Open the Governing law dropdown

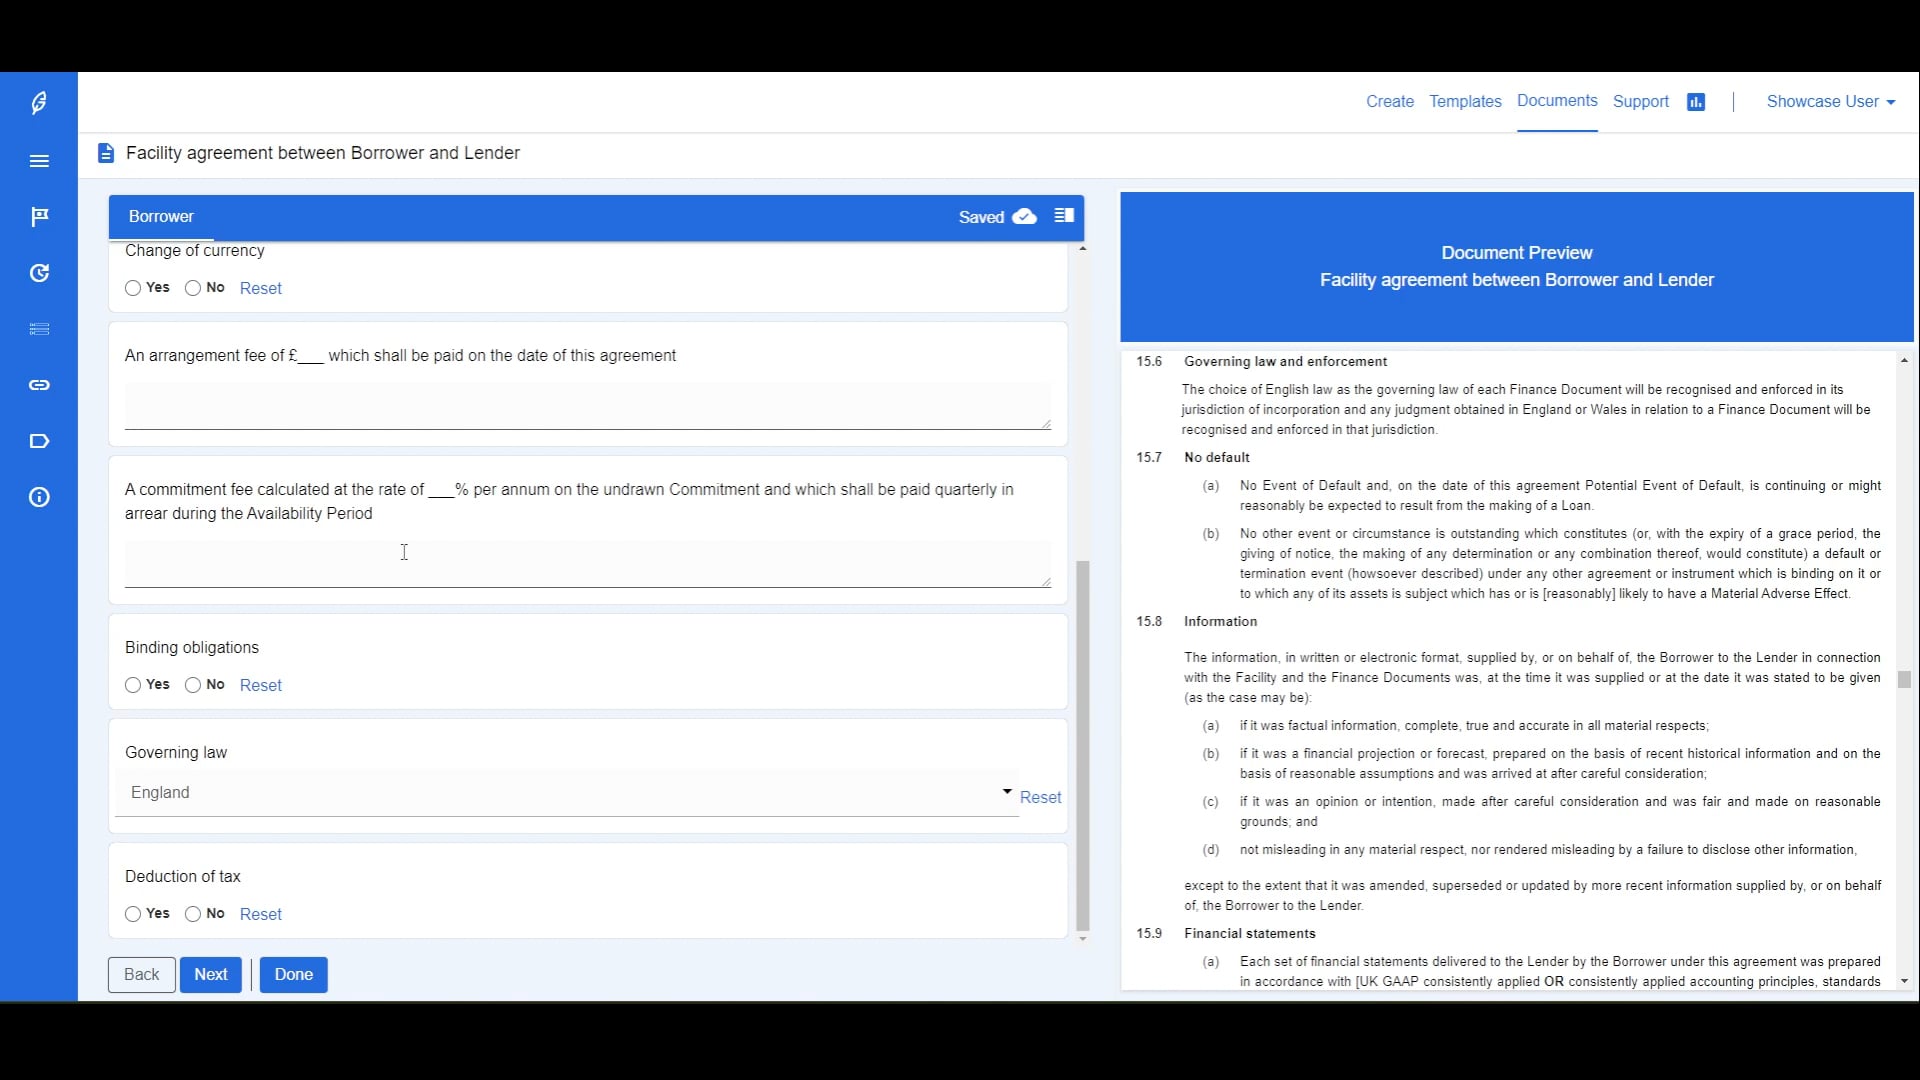coord(566,793)
